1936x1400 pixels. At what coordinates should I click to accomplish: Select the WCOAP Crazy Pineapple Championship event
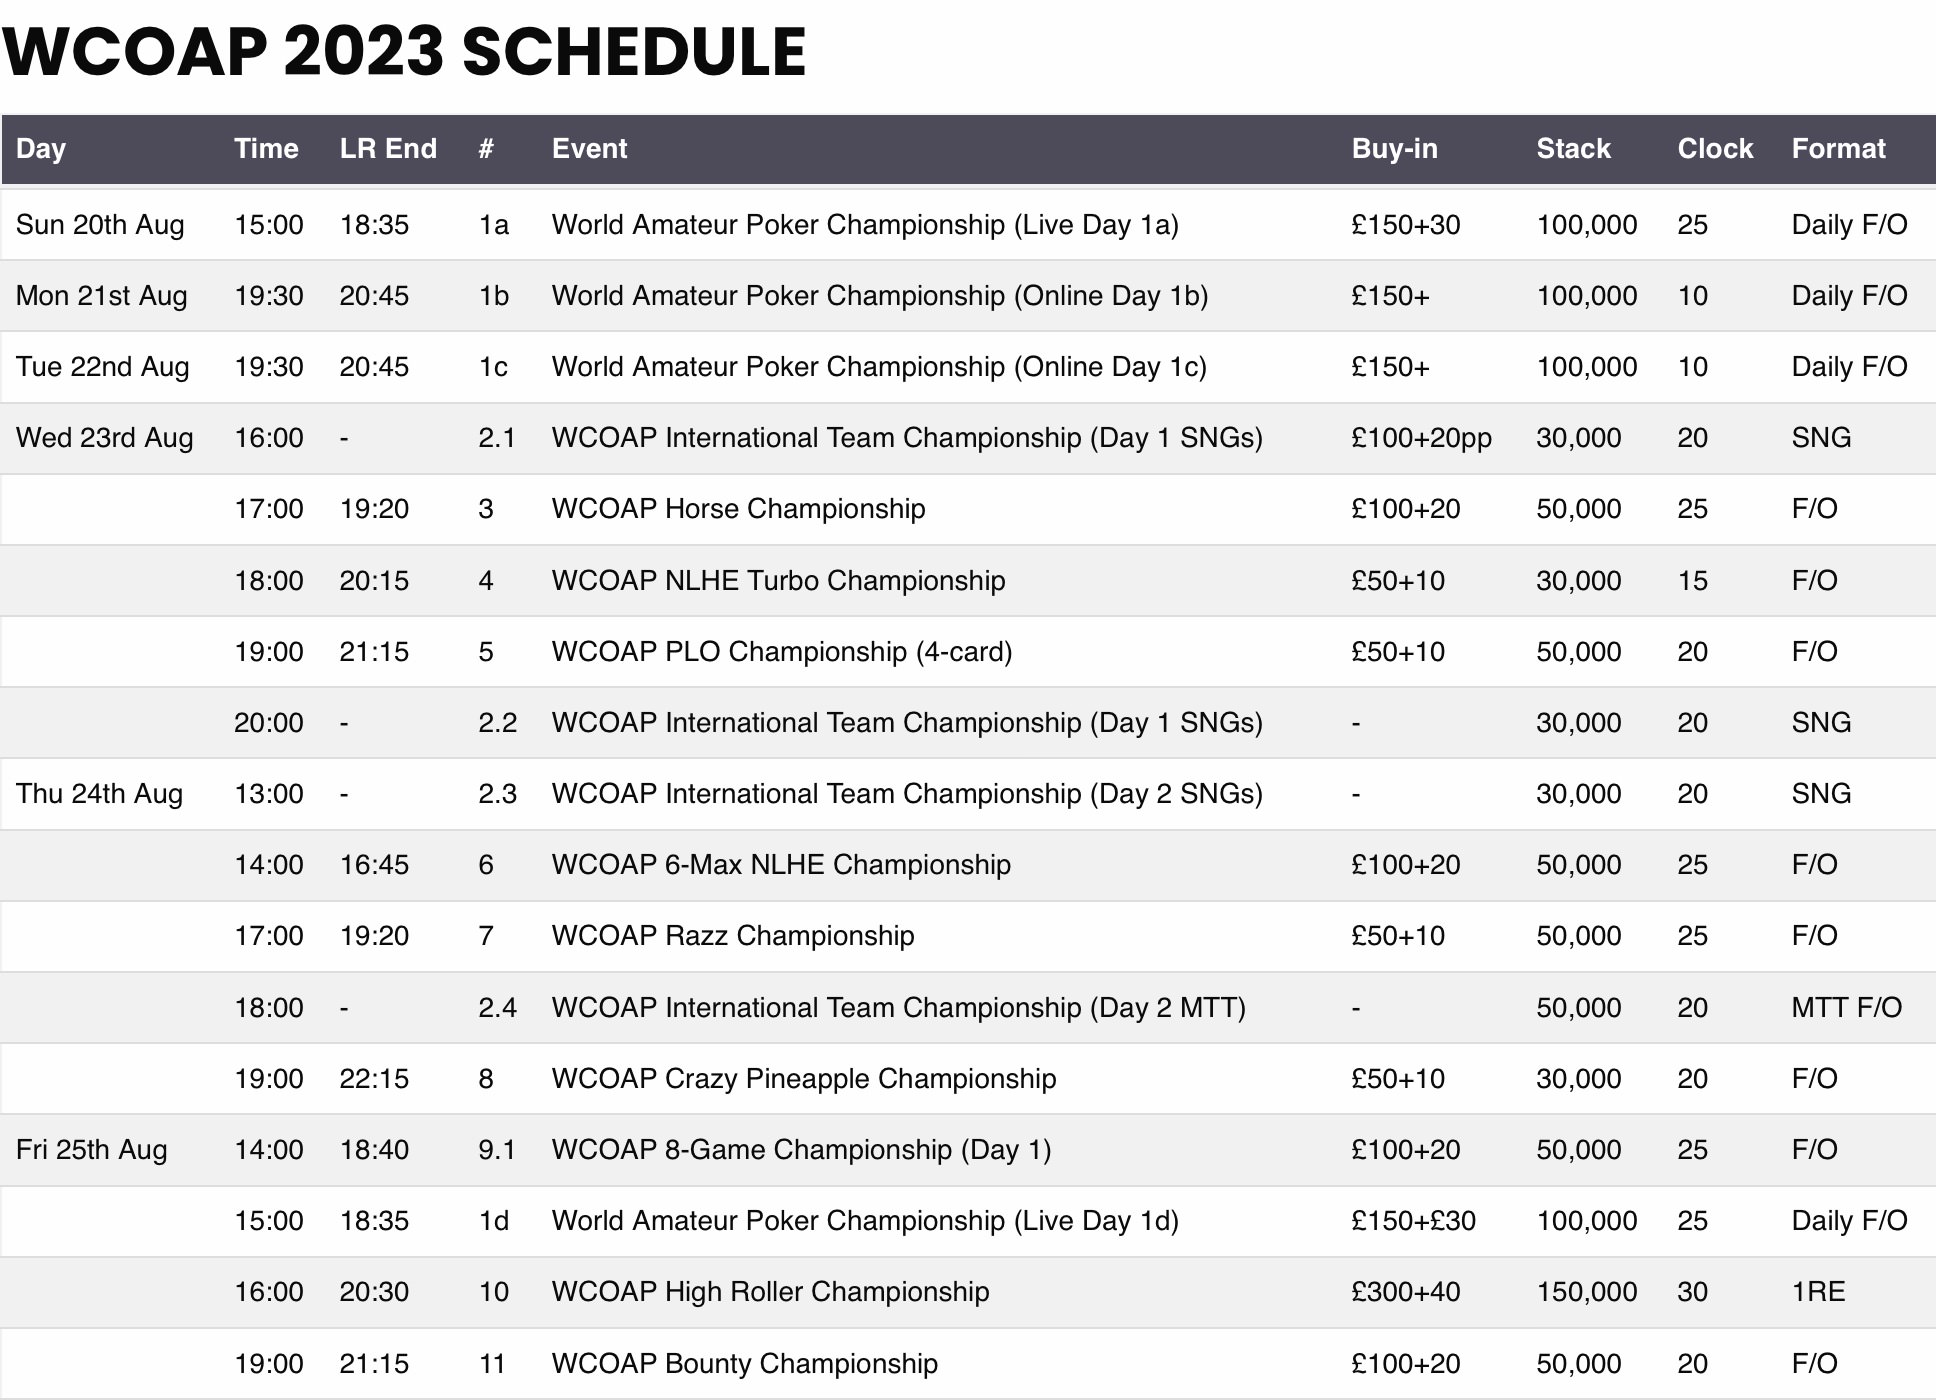(x=804, y=1079)
